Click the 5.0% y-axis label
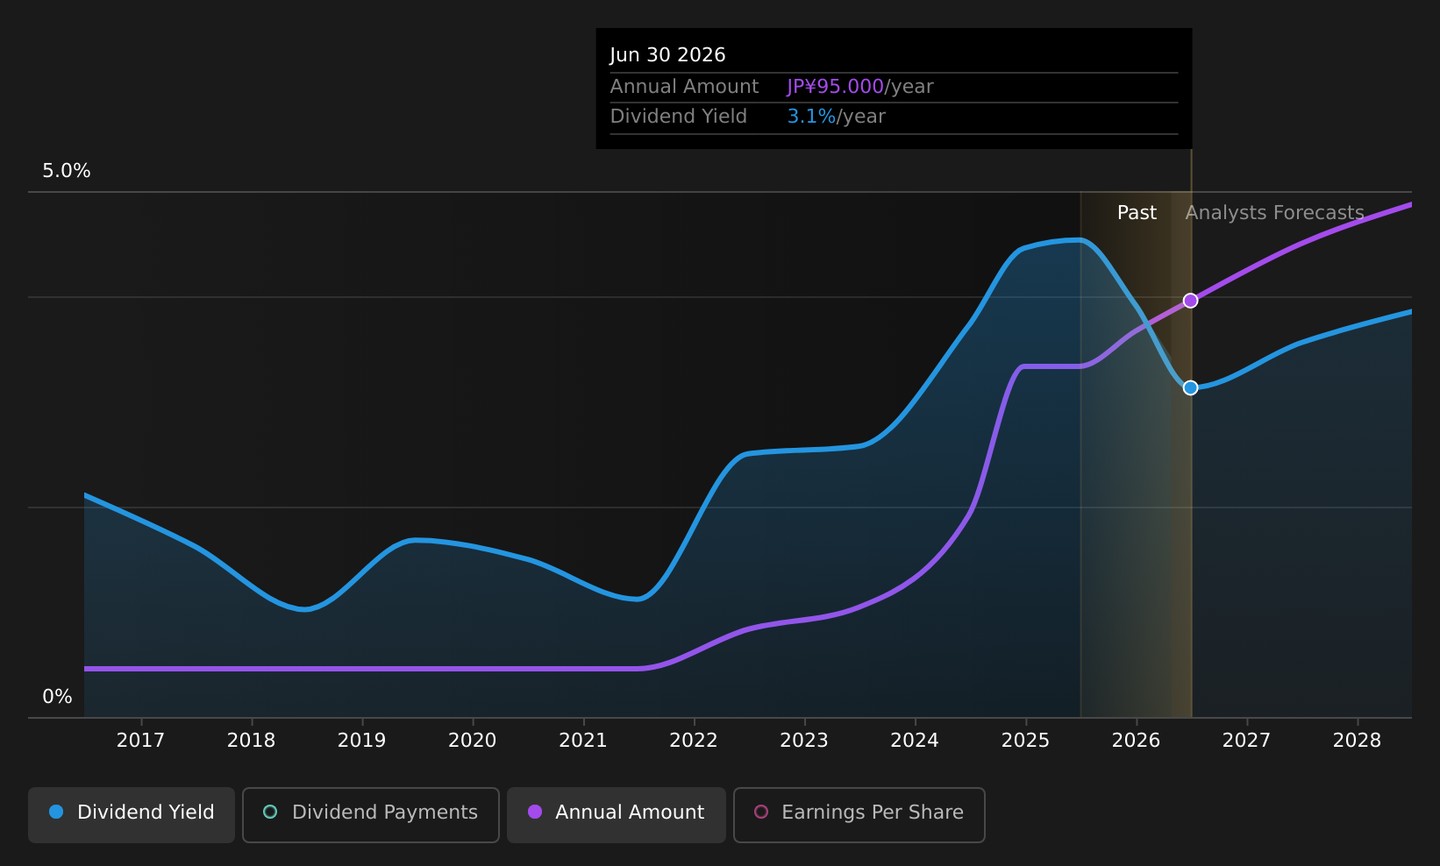Screen dimensions: 1440x866 (x=66, y=171)
